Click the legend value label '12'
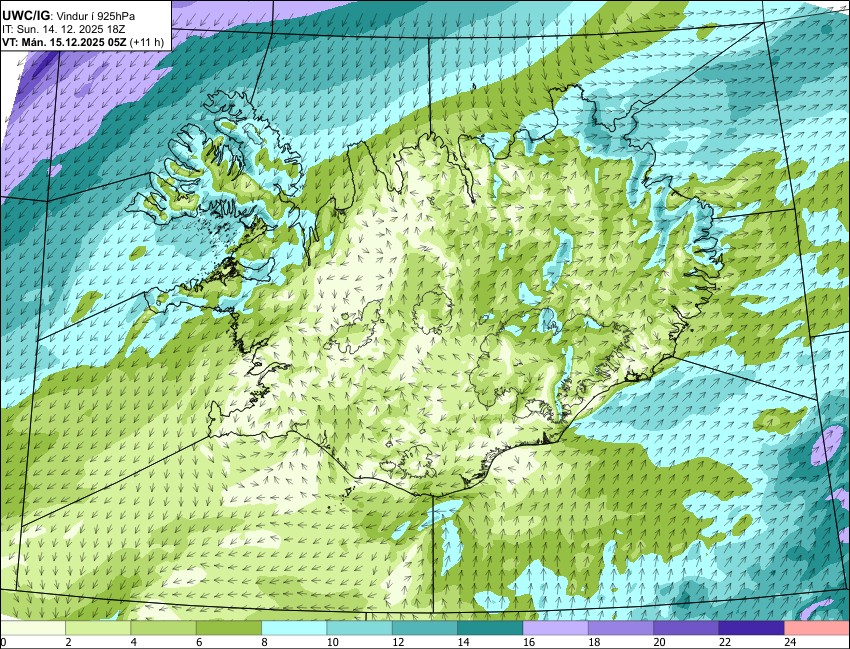Viewport: 850px width, 649px height. tap(398, 642)
